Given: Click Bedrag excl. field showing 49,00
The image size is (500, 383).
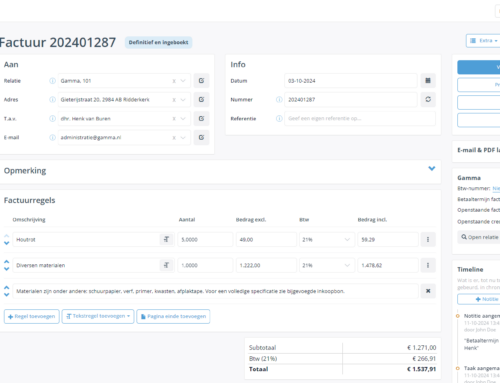Looking at the screenshot, I should tap(266, 239).
